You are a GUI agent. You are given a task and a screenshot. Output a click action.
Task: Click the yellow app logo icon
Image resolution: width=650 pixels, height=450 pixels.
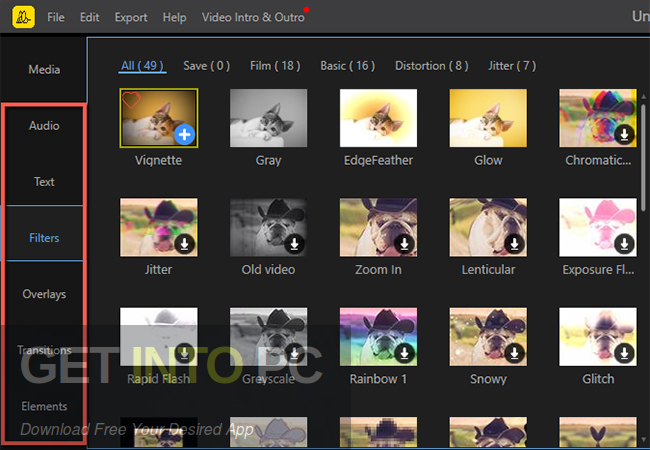[24, 17]
